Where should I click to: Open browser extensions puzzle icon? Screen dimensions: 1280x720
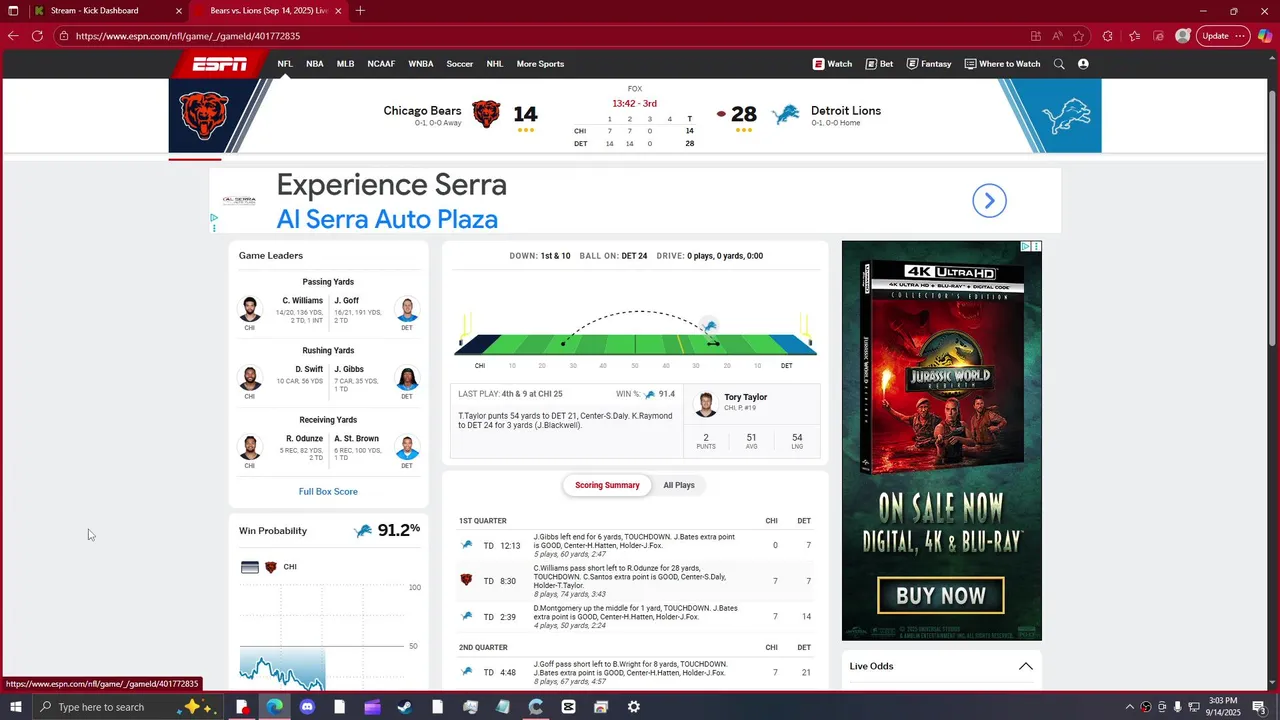[x=1107, y=36]
